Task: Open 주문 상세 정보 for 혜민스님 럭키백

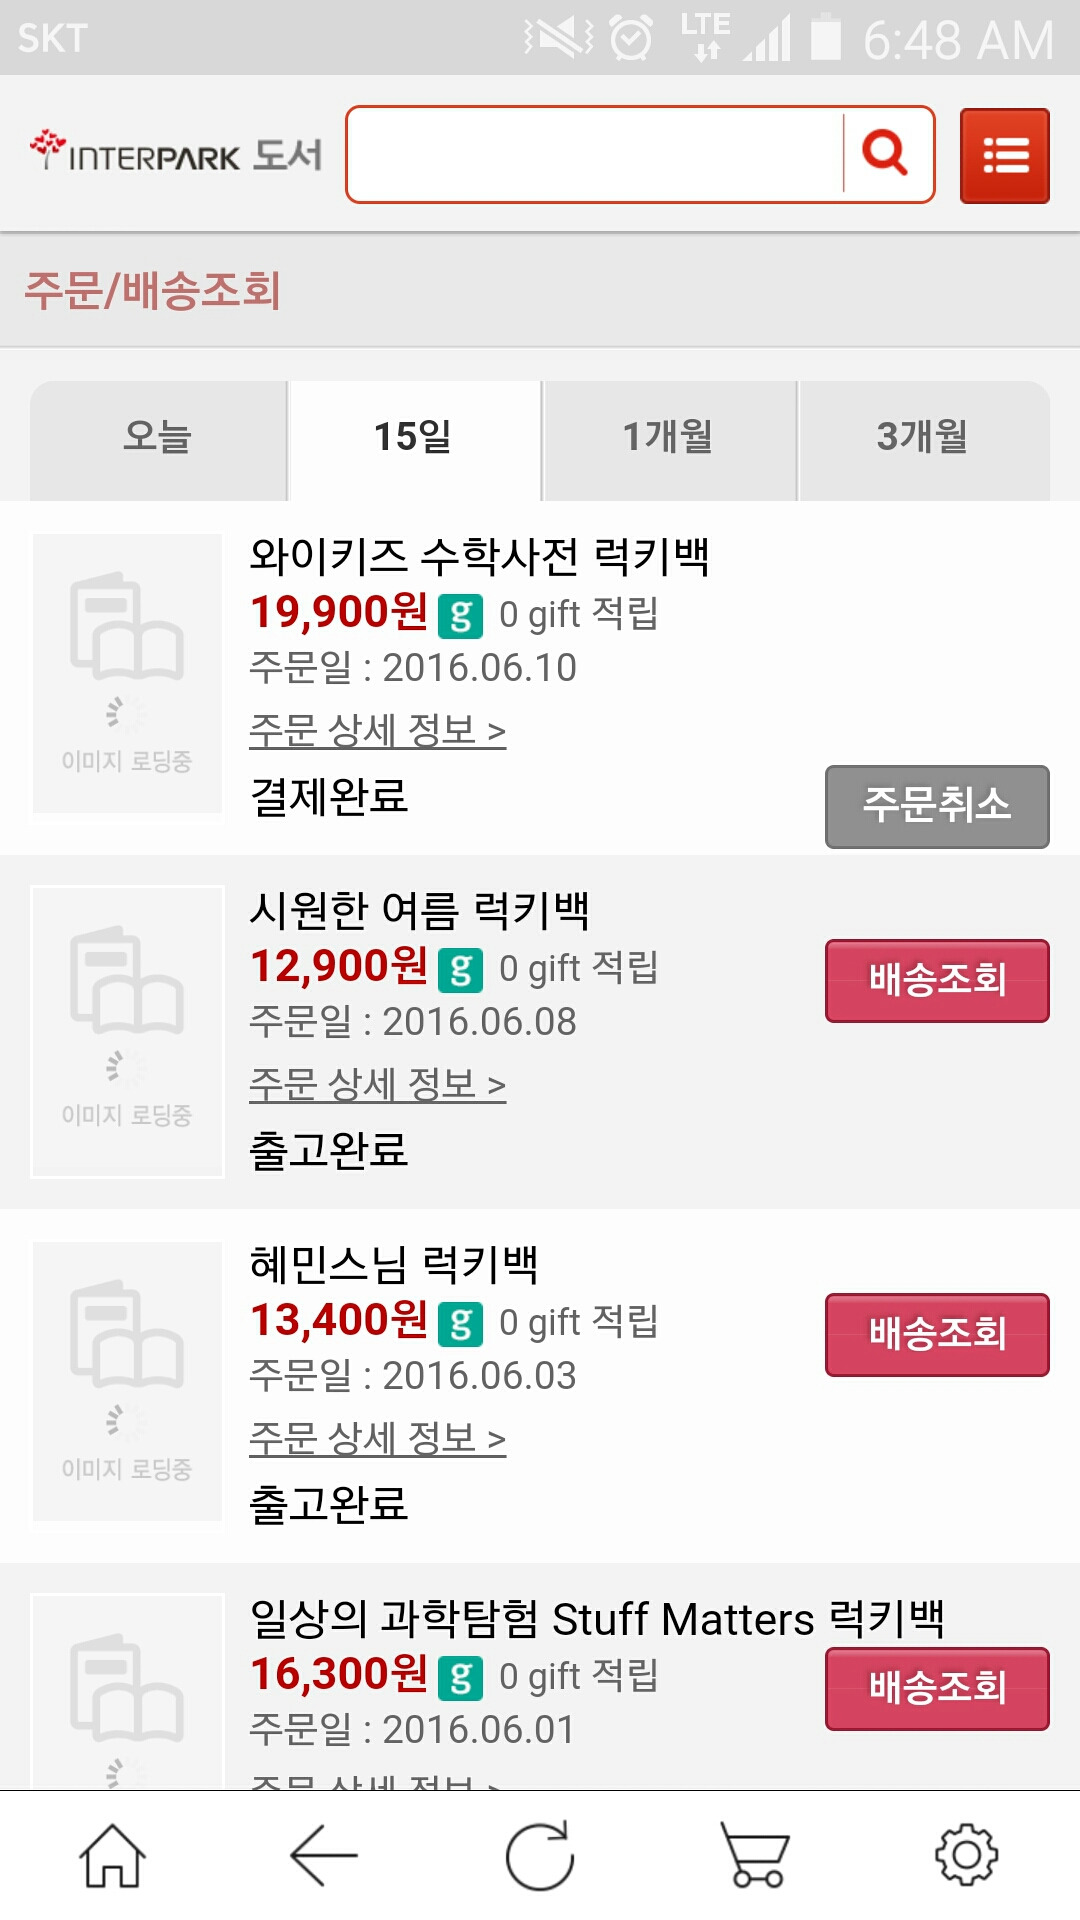Action: 378,1439
